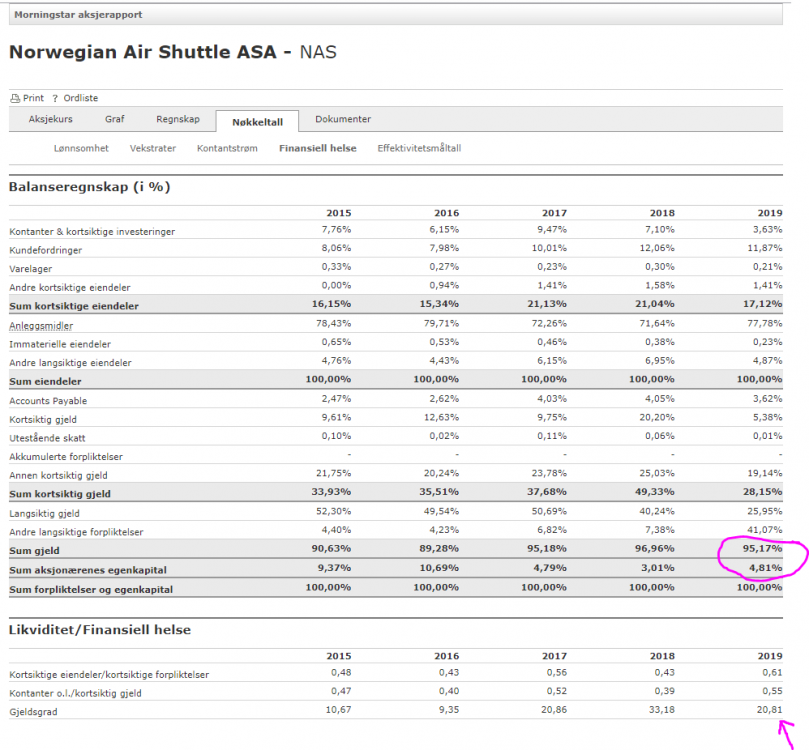This screenshot has height=750, width=809.
Task: Open the Ordliste glossary link
Action: click(x=80, y=98)
